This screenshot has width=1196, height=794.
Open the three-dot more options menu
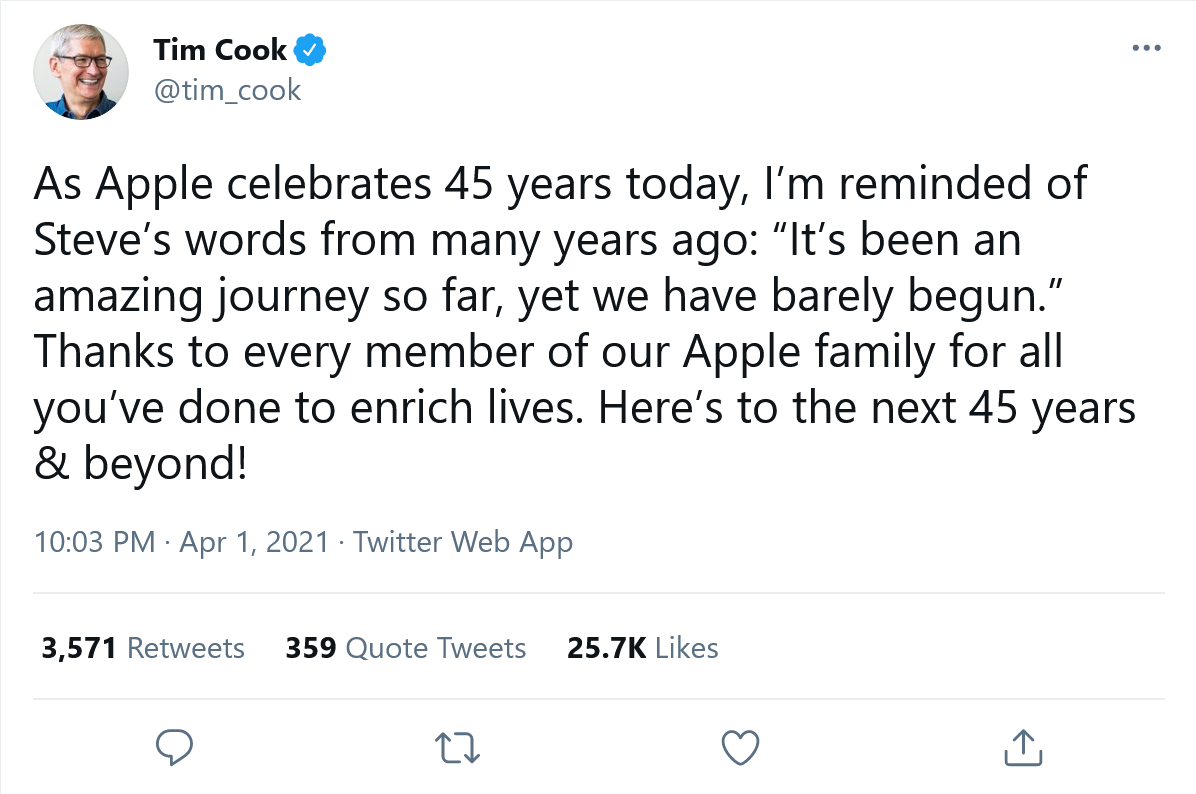[1144, 48]
